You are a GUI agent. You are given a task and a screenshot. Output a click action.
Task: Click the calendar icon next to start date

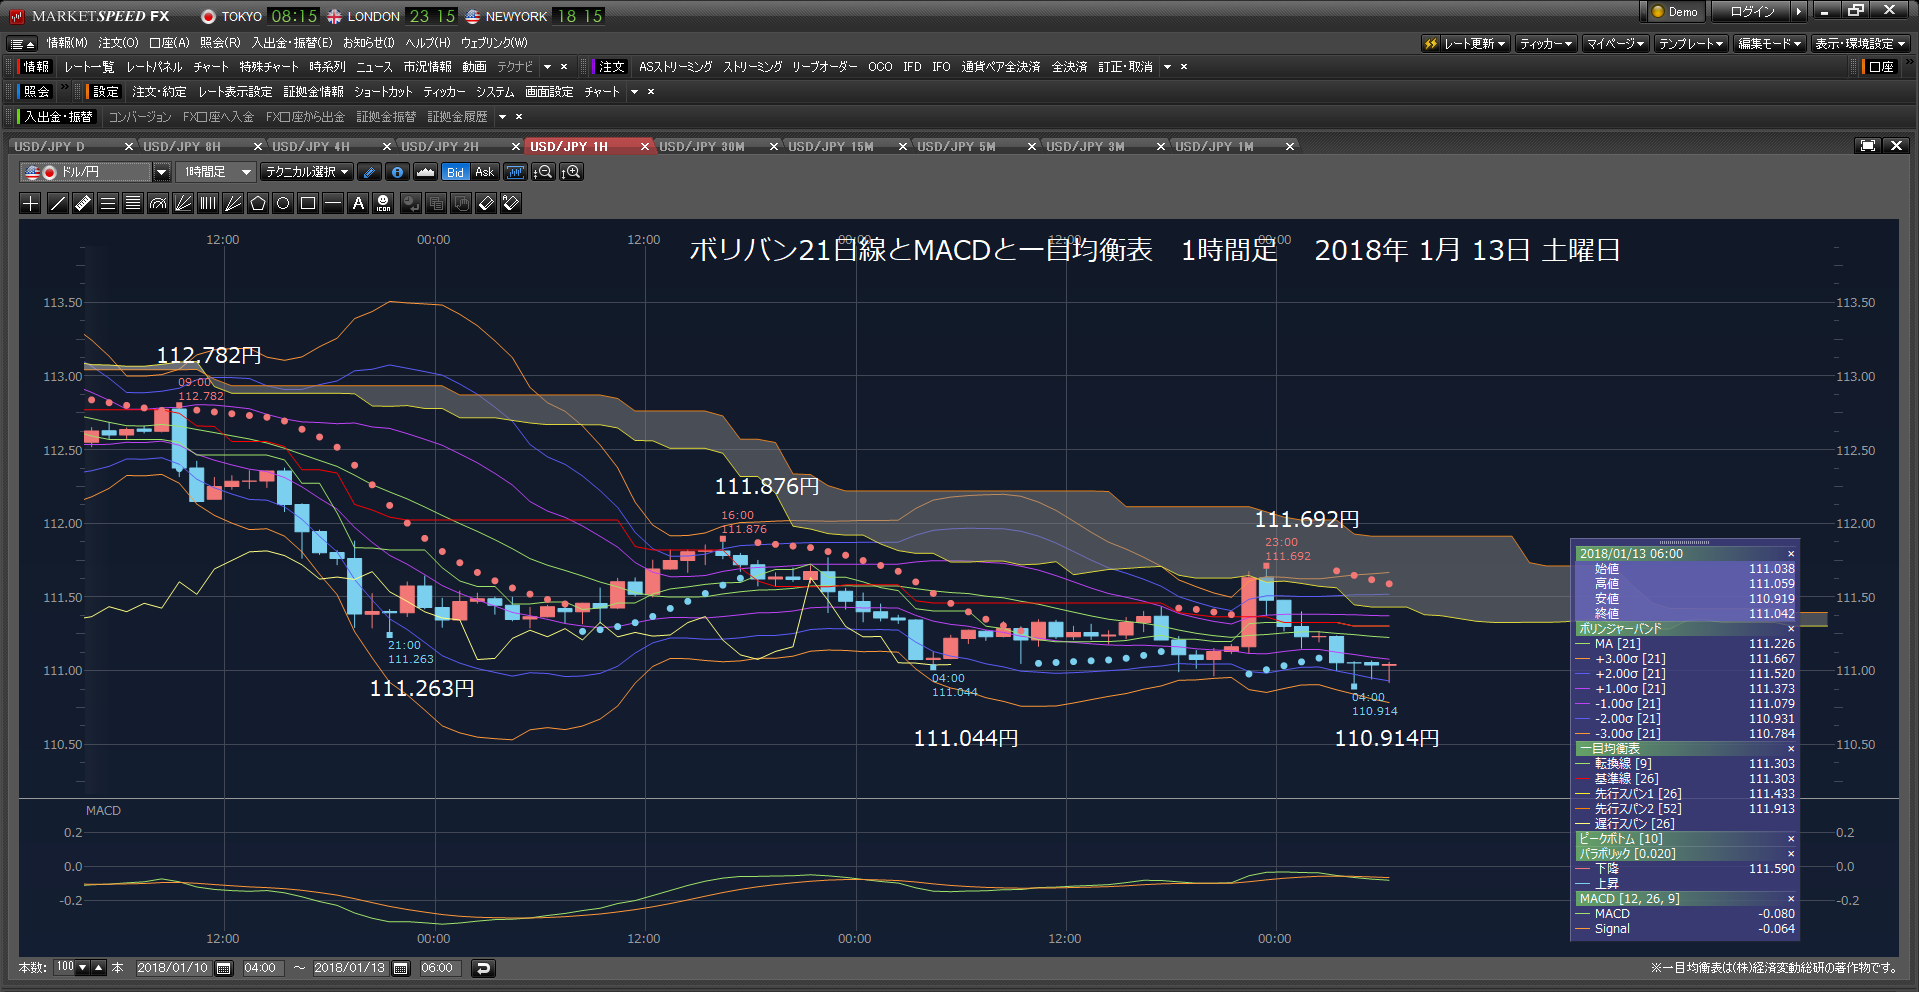coord(224,968)
